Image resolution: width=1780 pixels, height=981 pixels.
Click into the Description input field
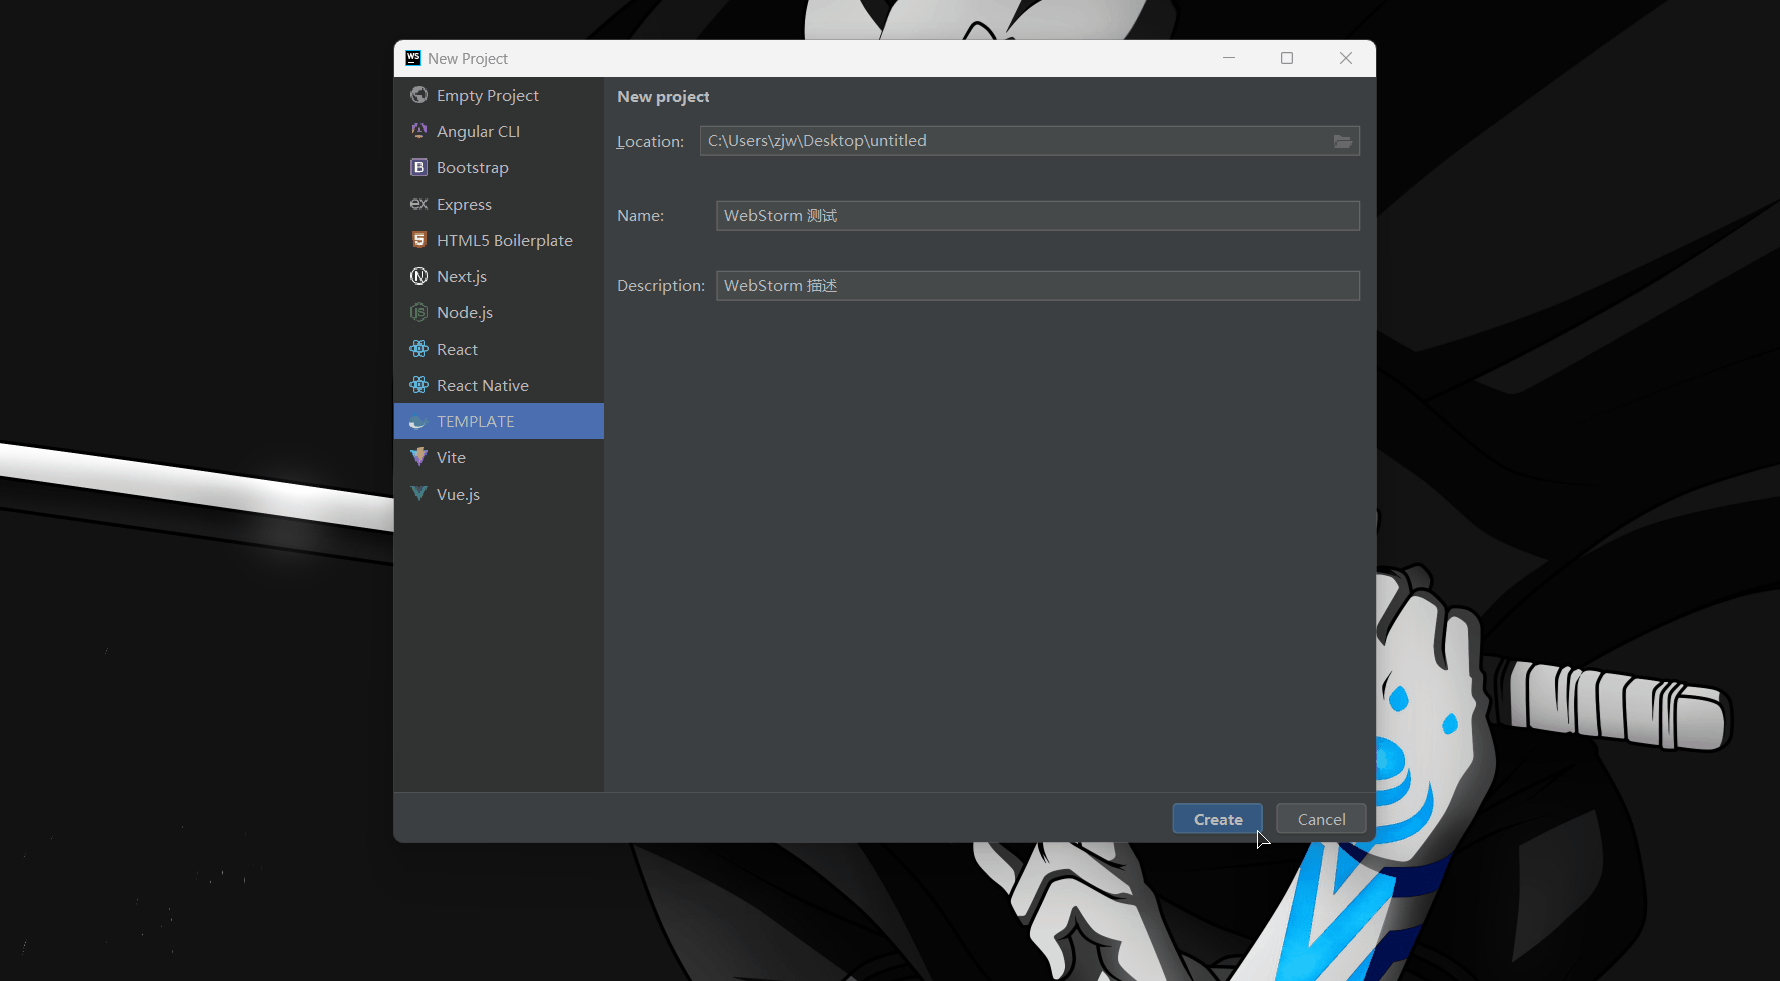click(1038, 286)
